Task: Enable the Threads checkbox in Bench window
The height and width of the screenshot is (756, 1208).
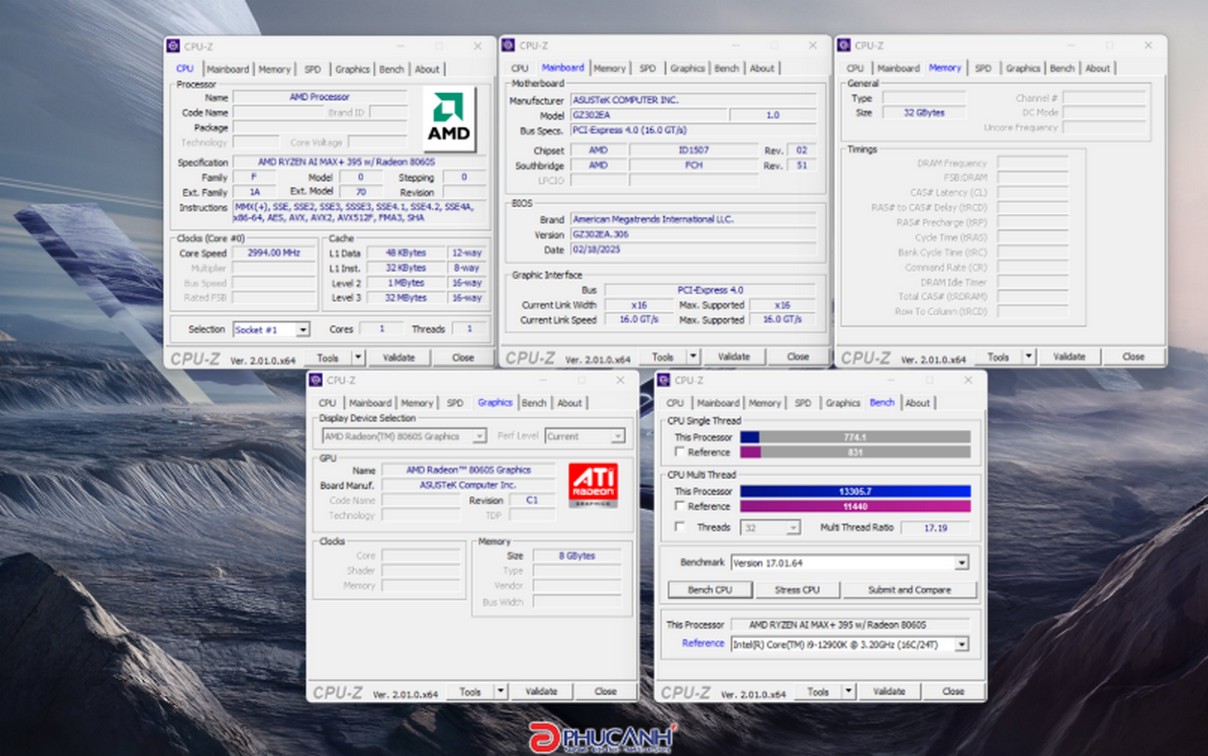Action: (x=680, y=527)
